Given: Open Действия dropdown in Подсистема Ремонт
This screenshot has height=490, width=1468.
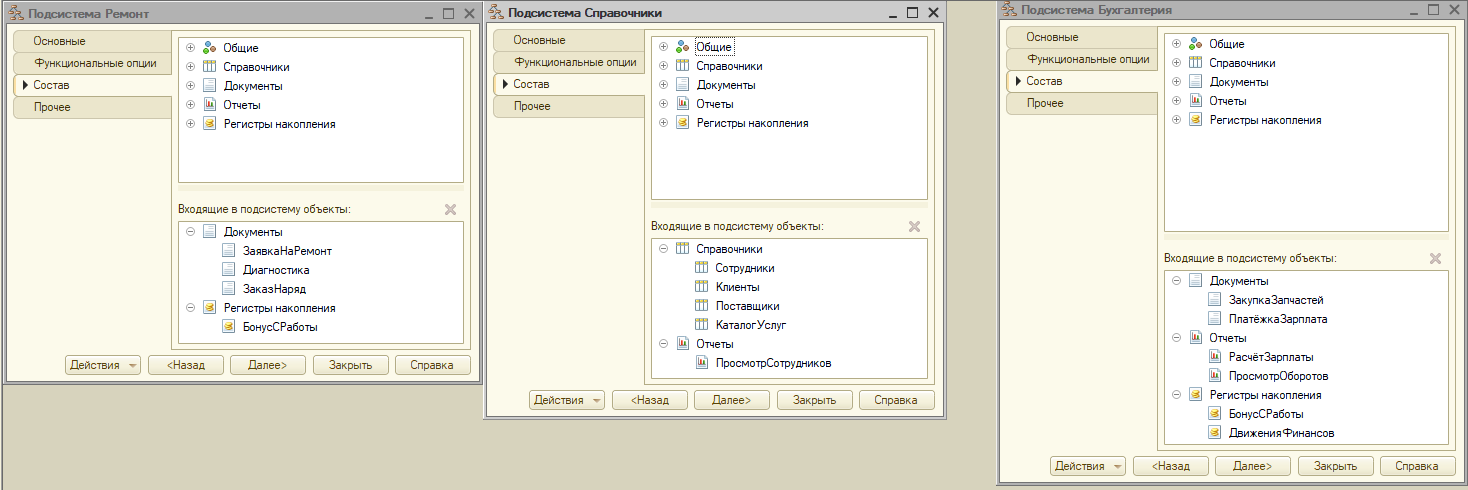Looking at the screenshot, I should (x=104, y=365).
